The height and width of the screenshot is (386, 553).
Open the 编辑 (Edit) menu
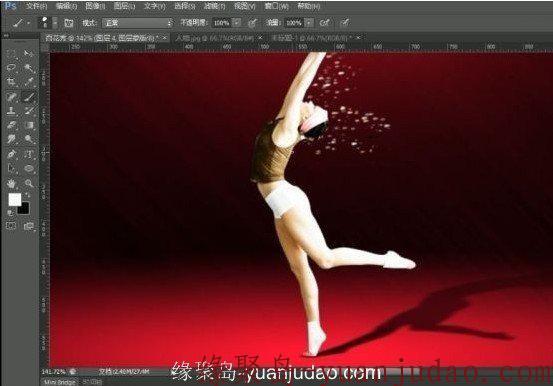point(66,6)
